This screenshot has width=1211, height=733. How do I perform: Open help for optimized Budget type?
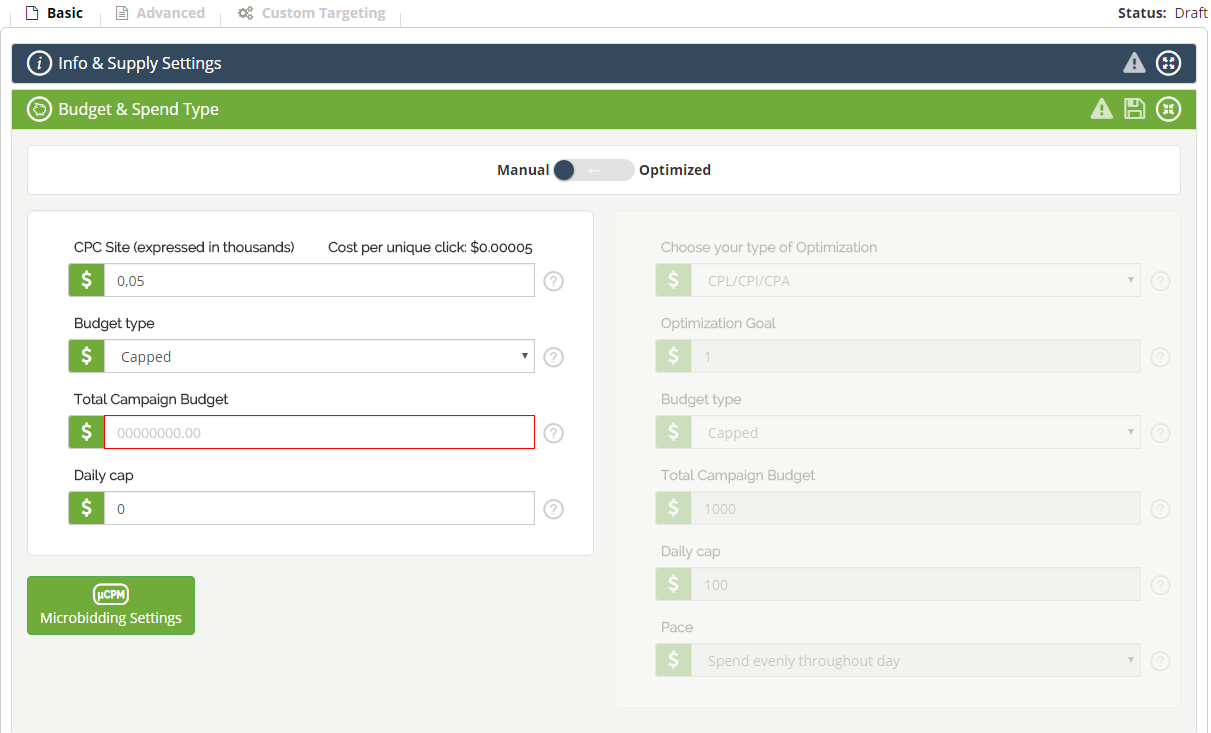pyautogui.click(x=1160, y=433)
